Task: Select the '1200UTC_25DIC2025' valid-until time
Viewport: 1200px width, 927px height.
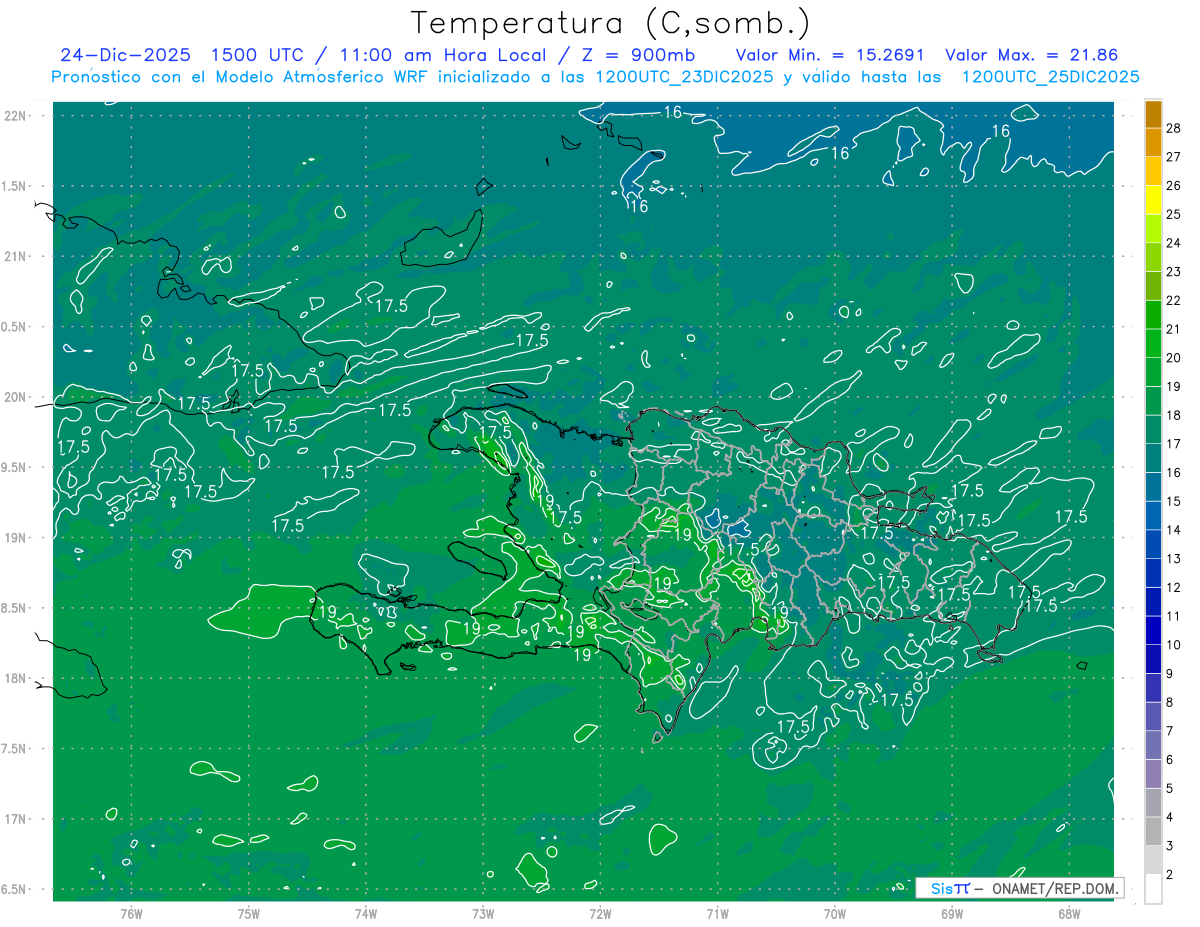Action: click(1050, 77)
